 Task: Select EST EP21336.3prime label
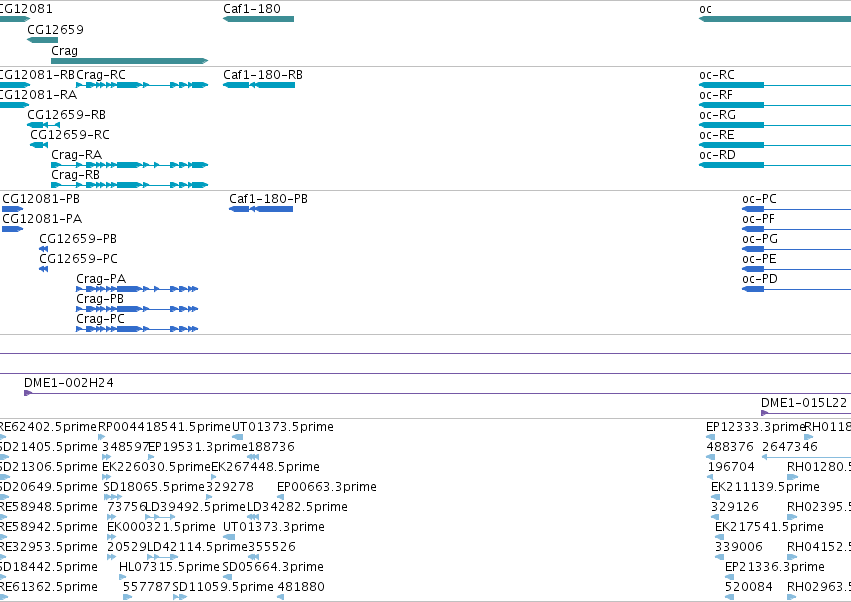pyautogui.click(x=775, y=567)
